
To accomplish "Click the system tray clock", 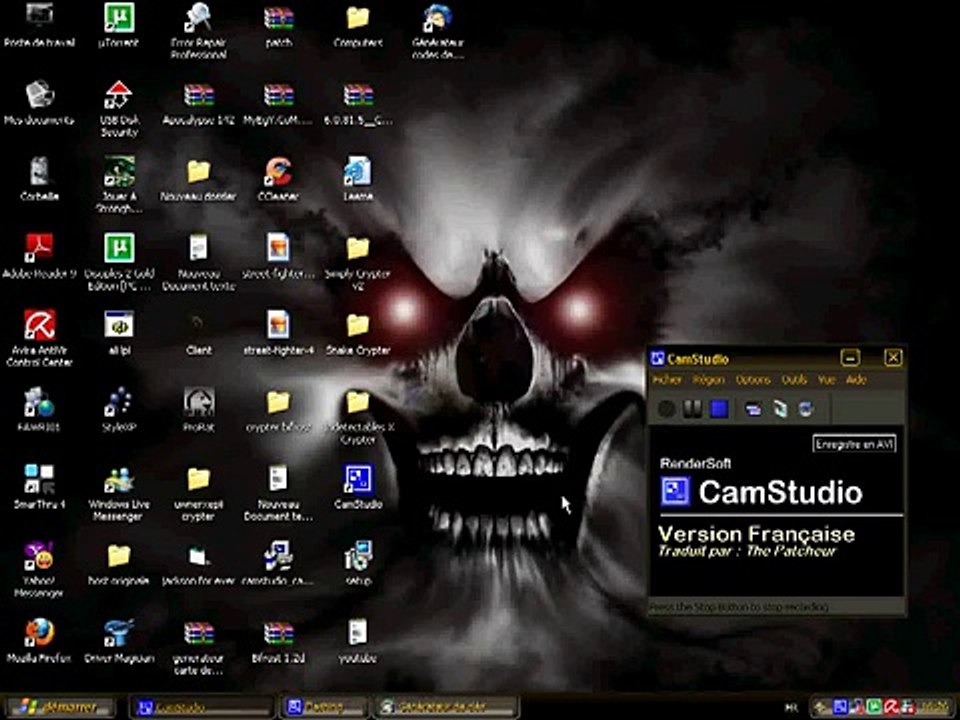I will [x=934, y=708].
